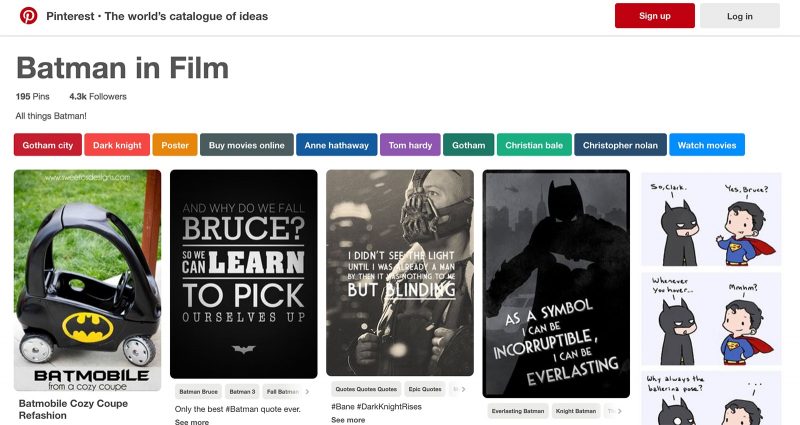The height and width of the screenshot is (425, 800).
Task: Click the Pinterest logo icon
Action: (x=29, y=16)
